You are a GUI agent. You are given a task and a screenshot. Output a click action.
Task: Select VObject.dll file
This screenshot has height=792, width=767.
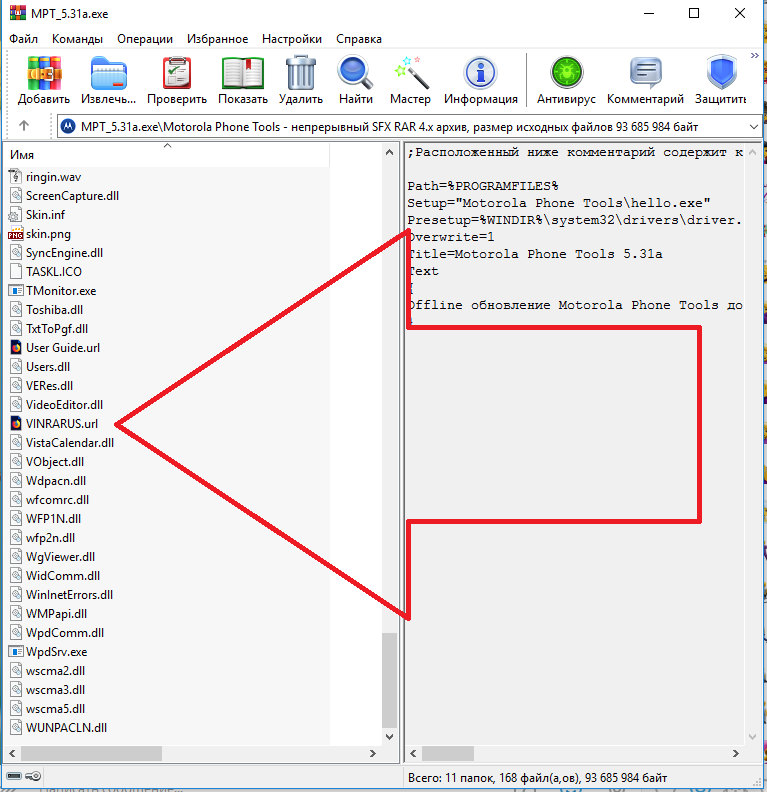click(x=55, y=462)
